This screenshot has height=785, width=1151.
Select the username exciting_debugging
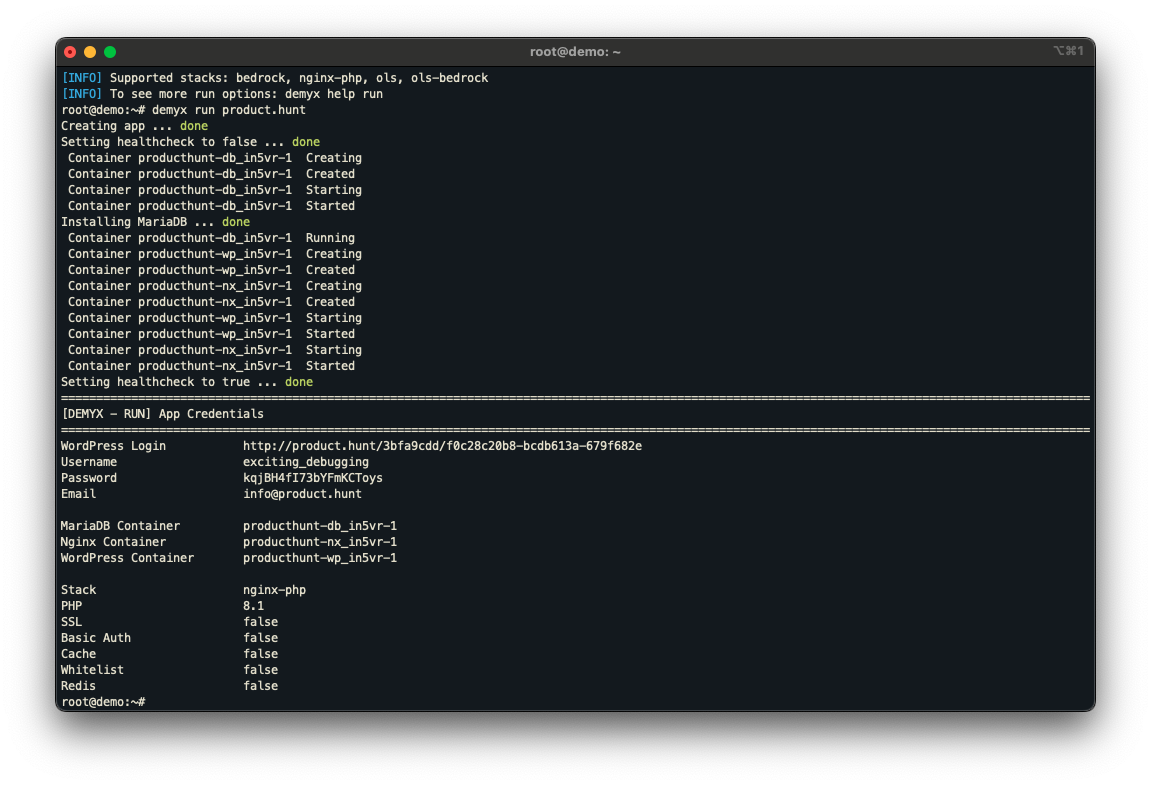[x=306, y=462]
